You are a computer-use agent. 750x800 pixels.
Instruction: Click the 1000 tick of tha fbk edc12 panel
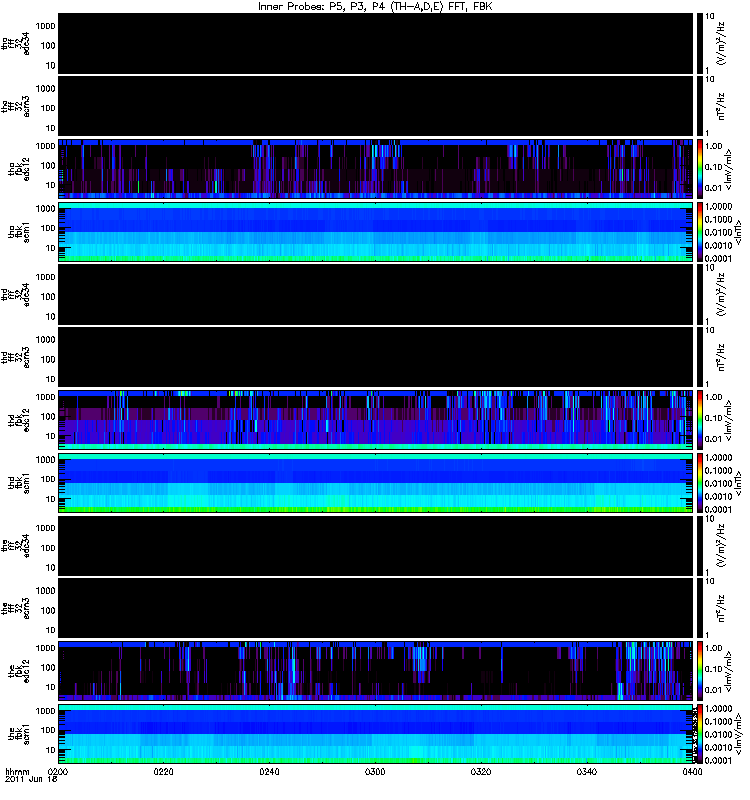coord(45,146)
